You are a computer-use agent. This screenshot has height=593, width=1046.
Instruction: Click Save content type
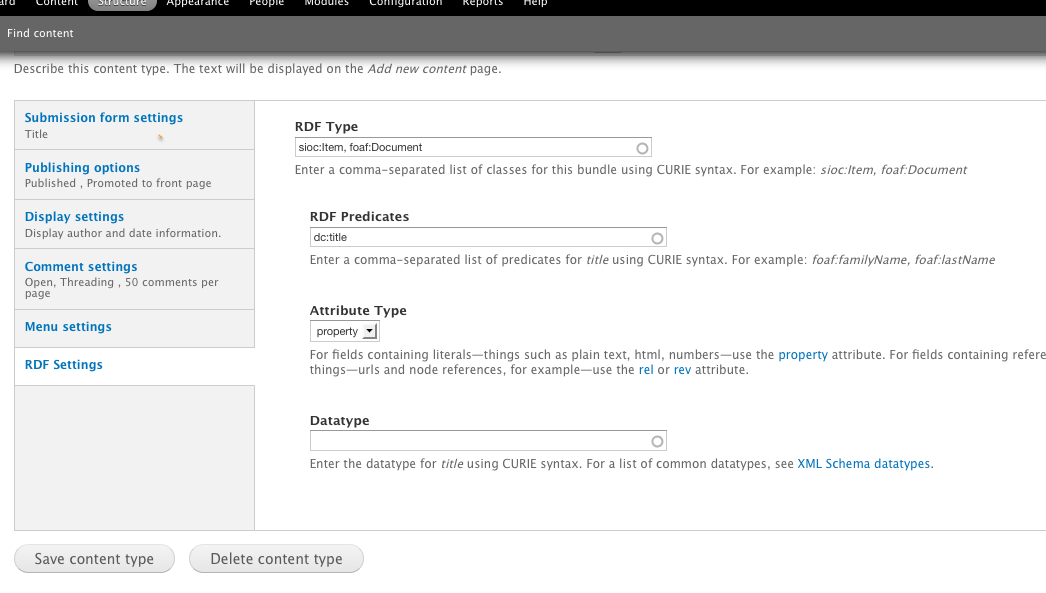click(94, 559)
